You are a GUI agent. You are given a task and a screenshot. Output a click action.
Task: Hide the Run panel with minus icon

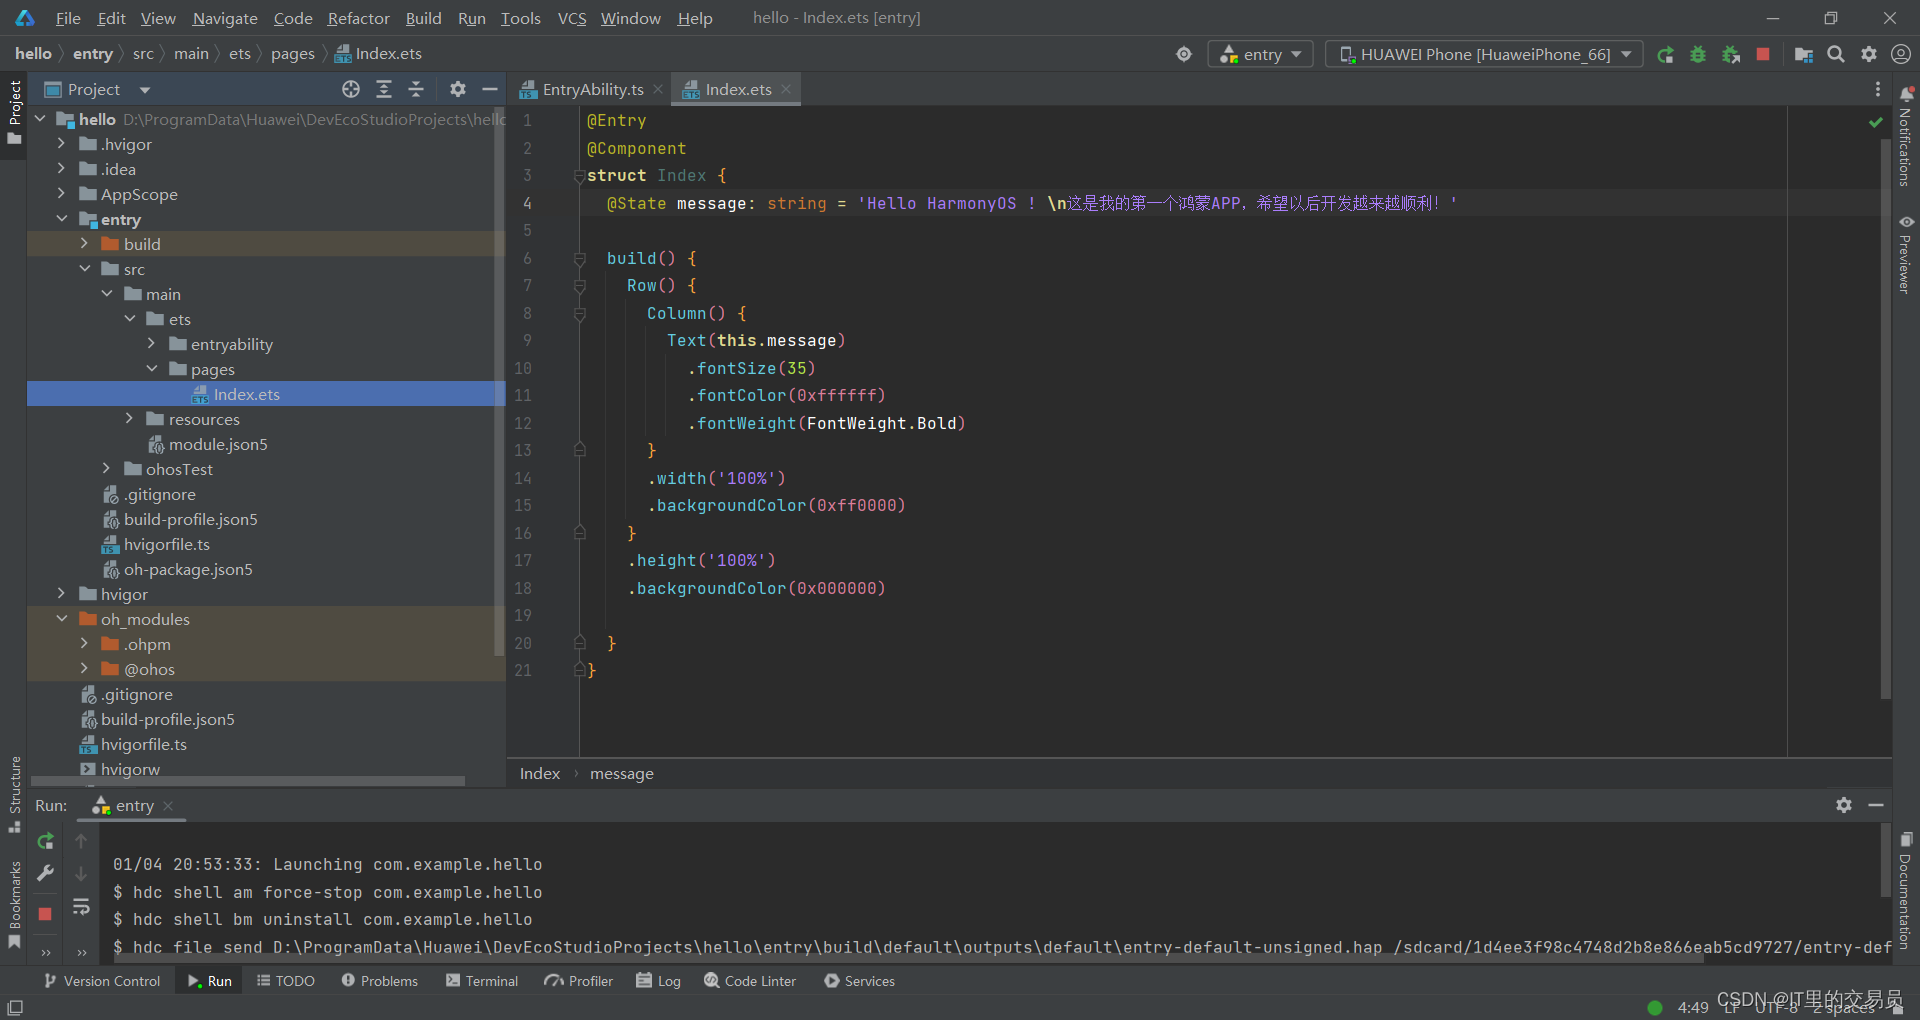click(x=1876, y=805)
